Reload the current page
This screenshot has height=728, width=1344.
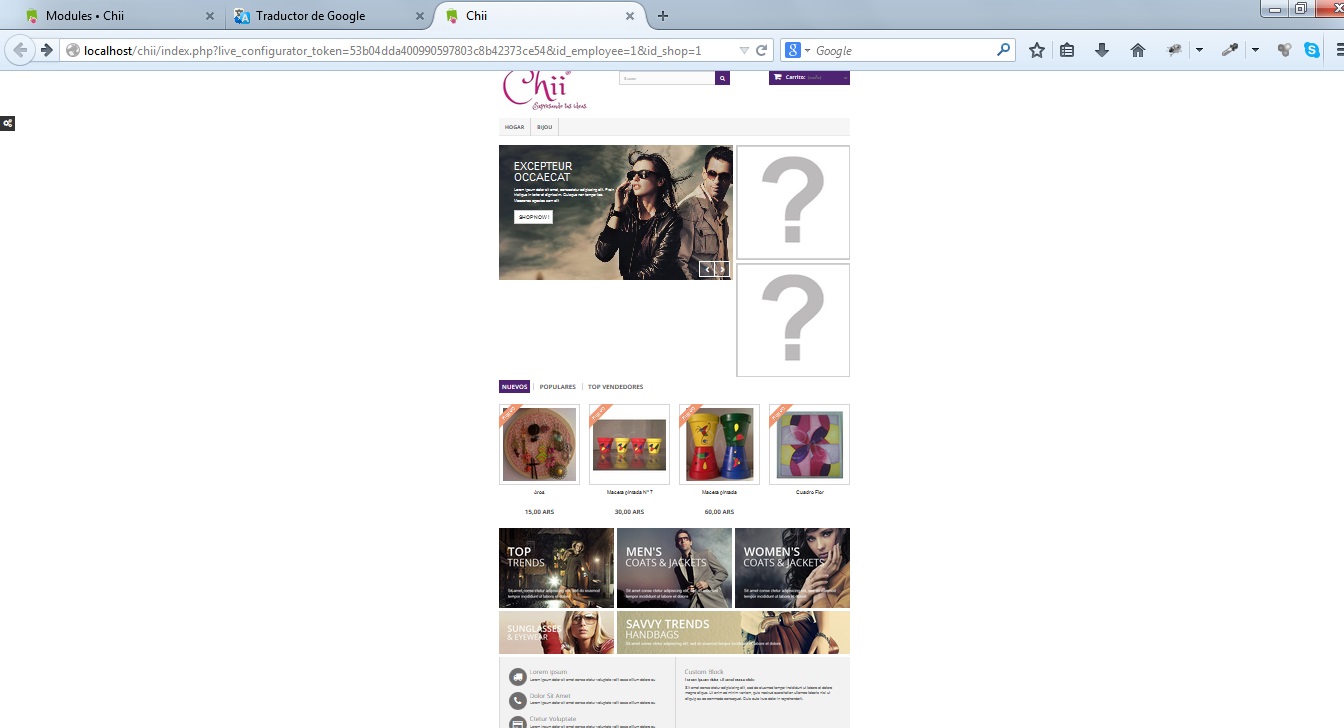762,50
